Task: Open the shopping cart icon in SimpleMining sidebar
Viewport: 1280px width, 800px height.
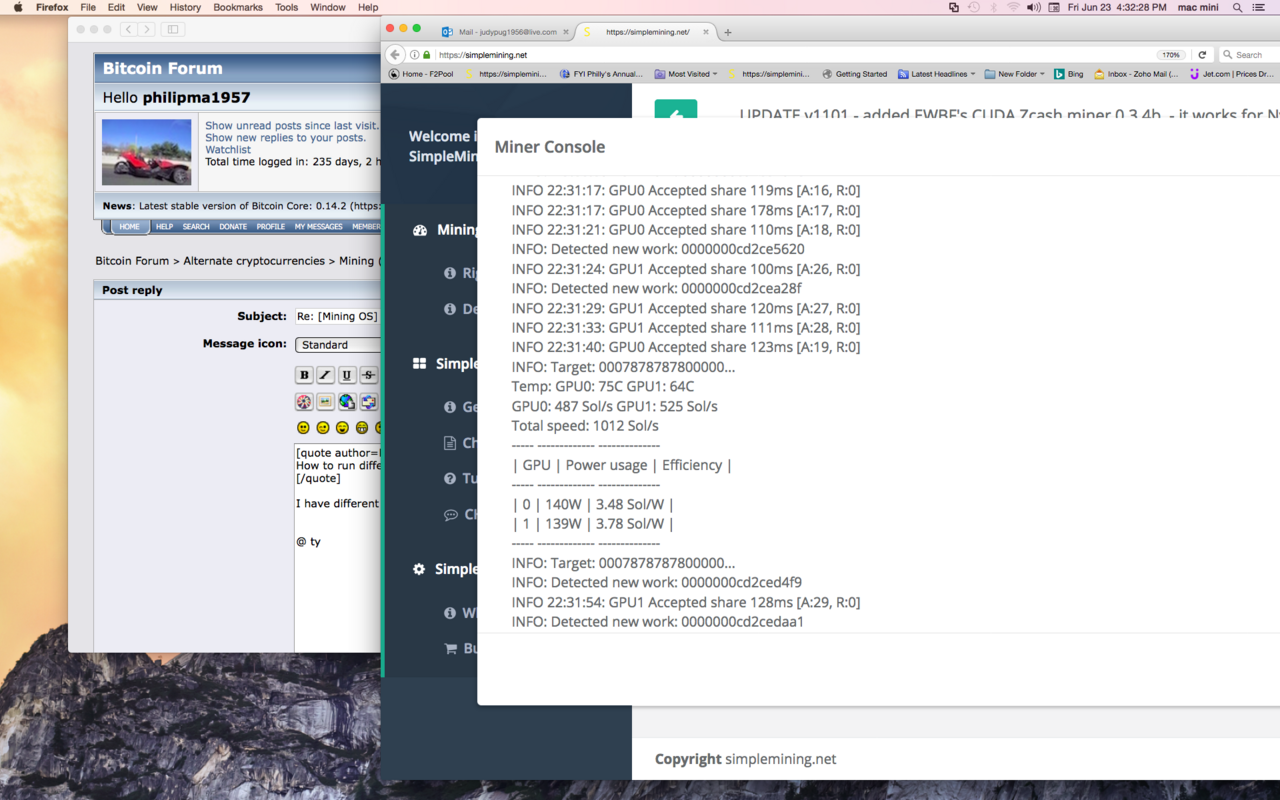Action: pyautogui.click(x=450, y=648)
